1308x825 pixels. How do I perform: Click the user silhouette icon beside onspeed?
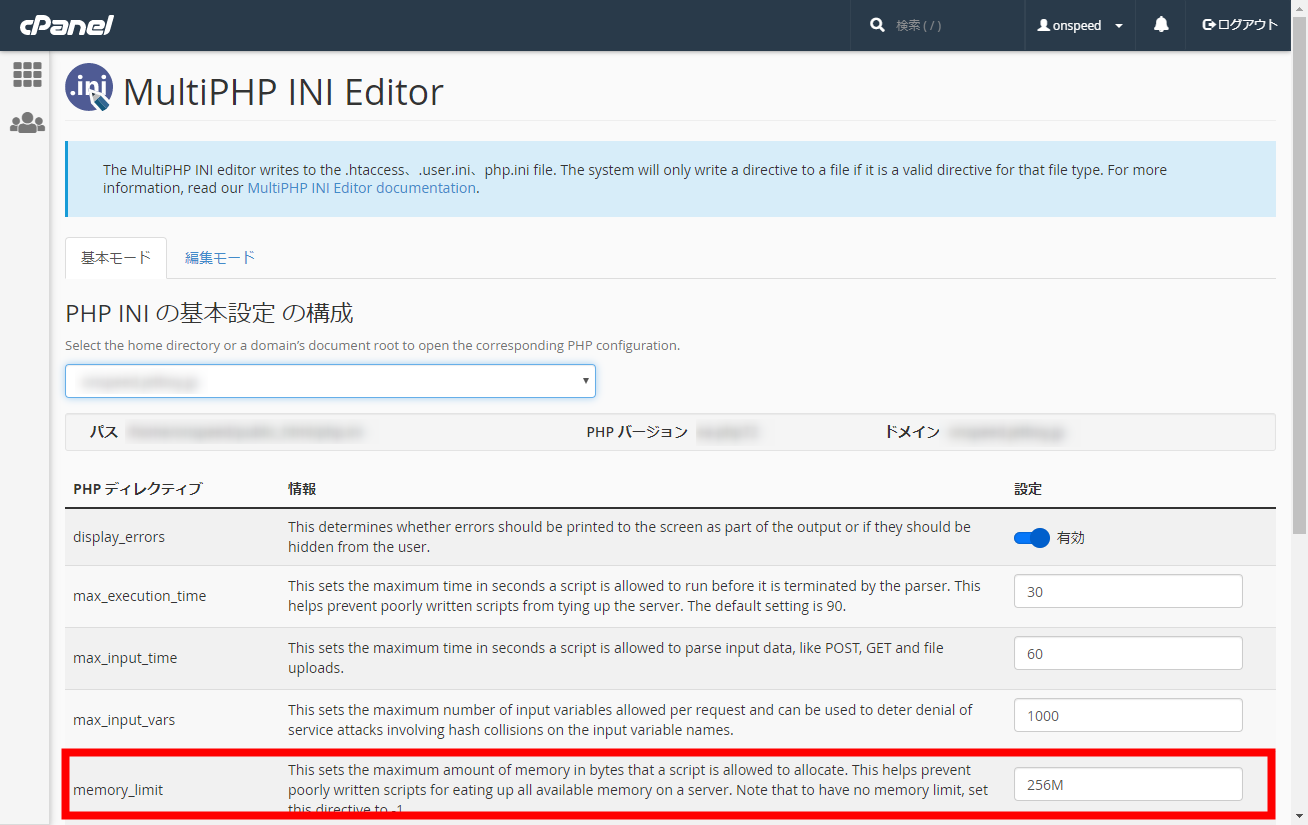[1043, 25]
